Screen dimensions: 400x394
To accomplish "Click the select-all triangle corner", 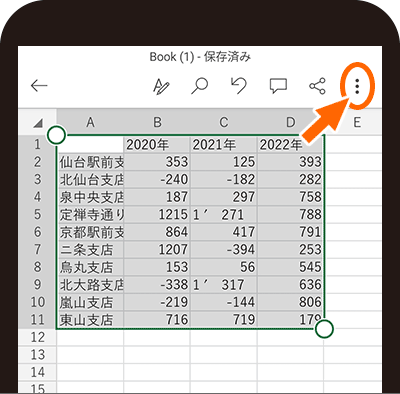I will coord(38,123).
